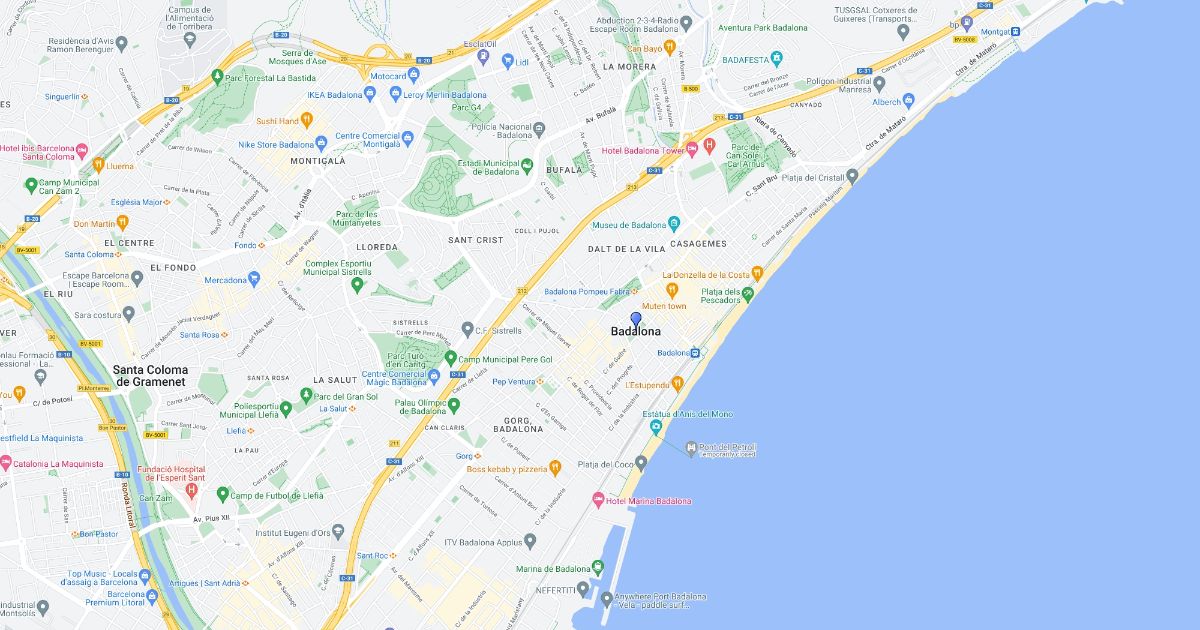Open the Fundació Hospital de l'Esperit Sant pin
Viewport: 1200px width, 630px height.
[x=190, y=489]
